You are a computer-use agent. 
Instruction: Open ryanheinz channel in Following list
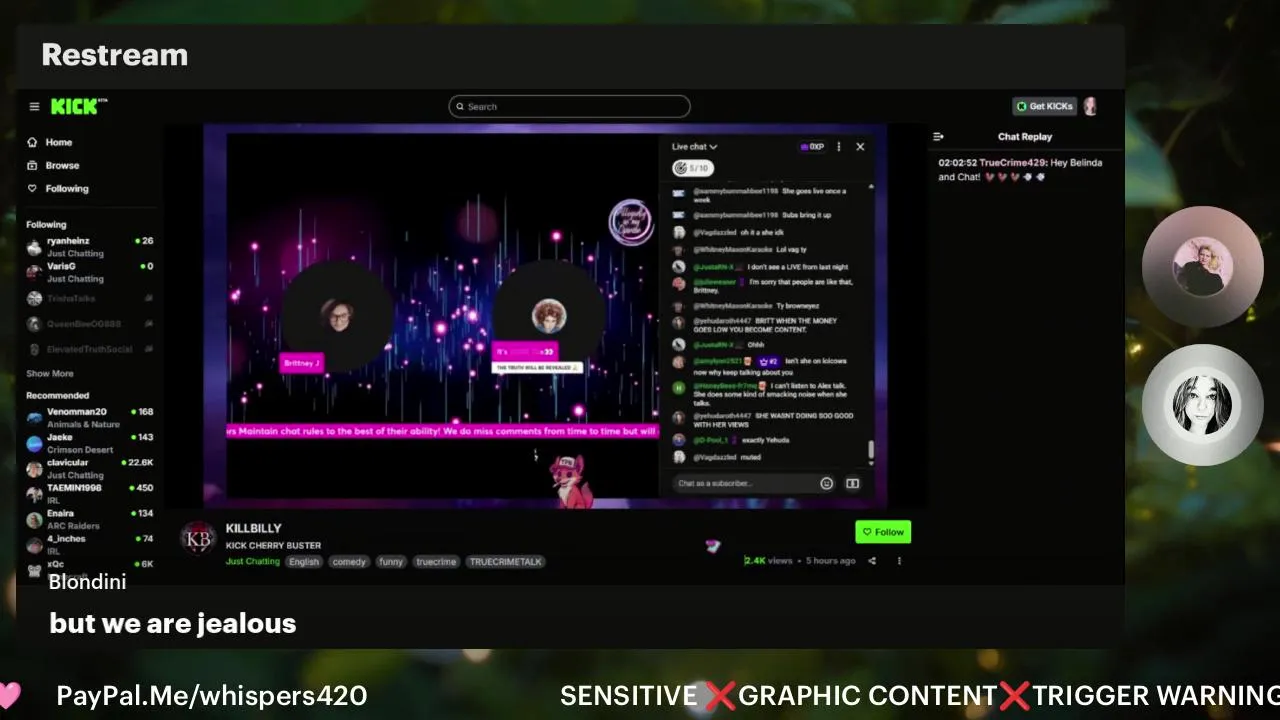[90, 246]
